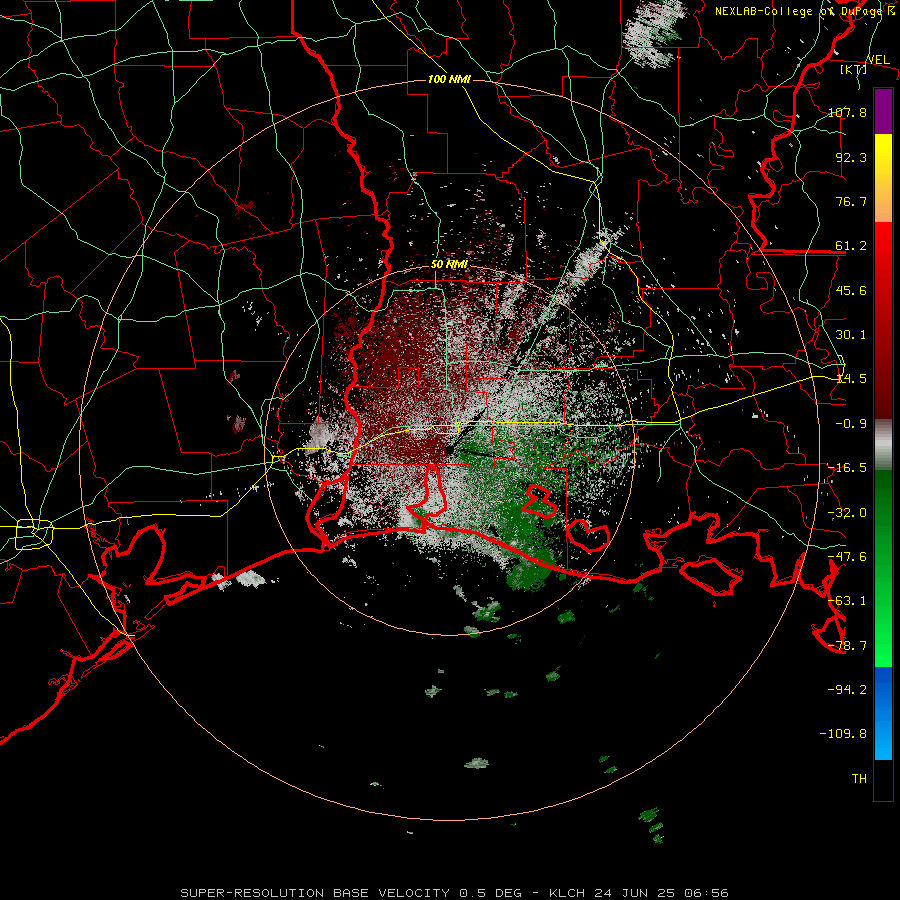Click the Super-Resolution Base Velocity caption
Viewport: 900px width, 900px height.
pyautogui.click(x=454, y=893)
